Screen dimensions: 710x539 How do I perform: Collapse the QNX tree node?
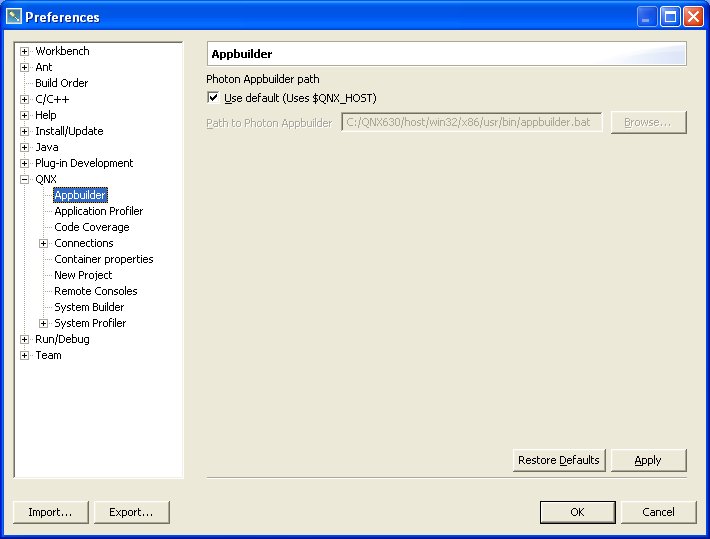pyautogui.click(x=25, y=179)
